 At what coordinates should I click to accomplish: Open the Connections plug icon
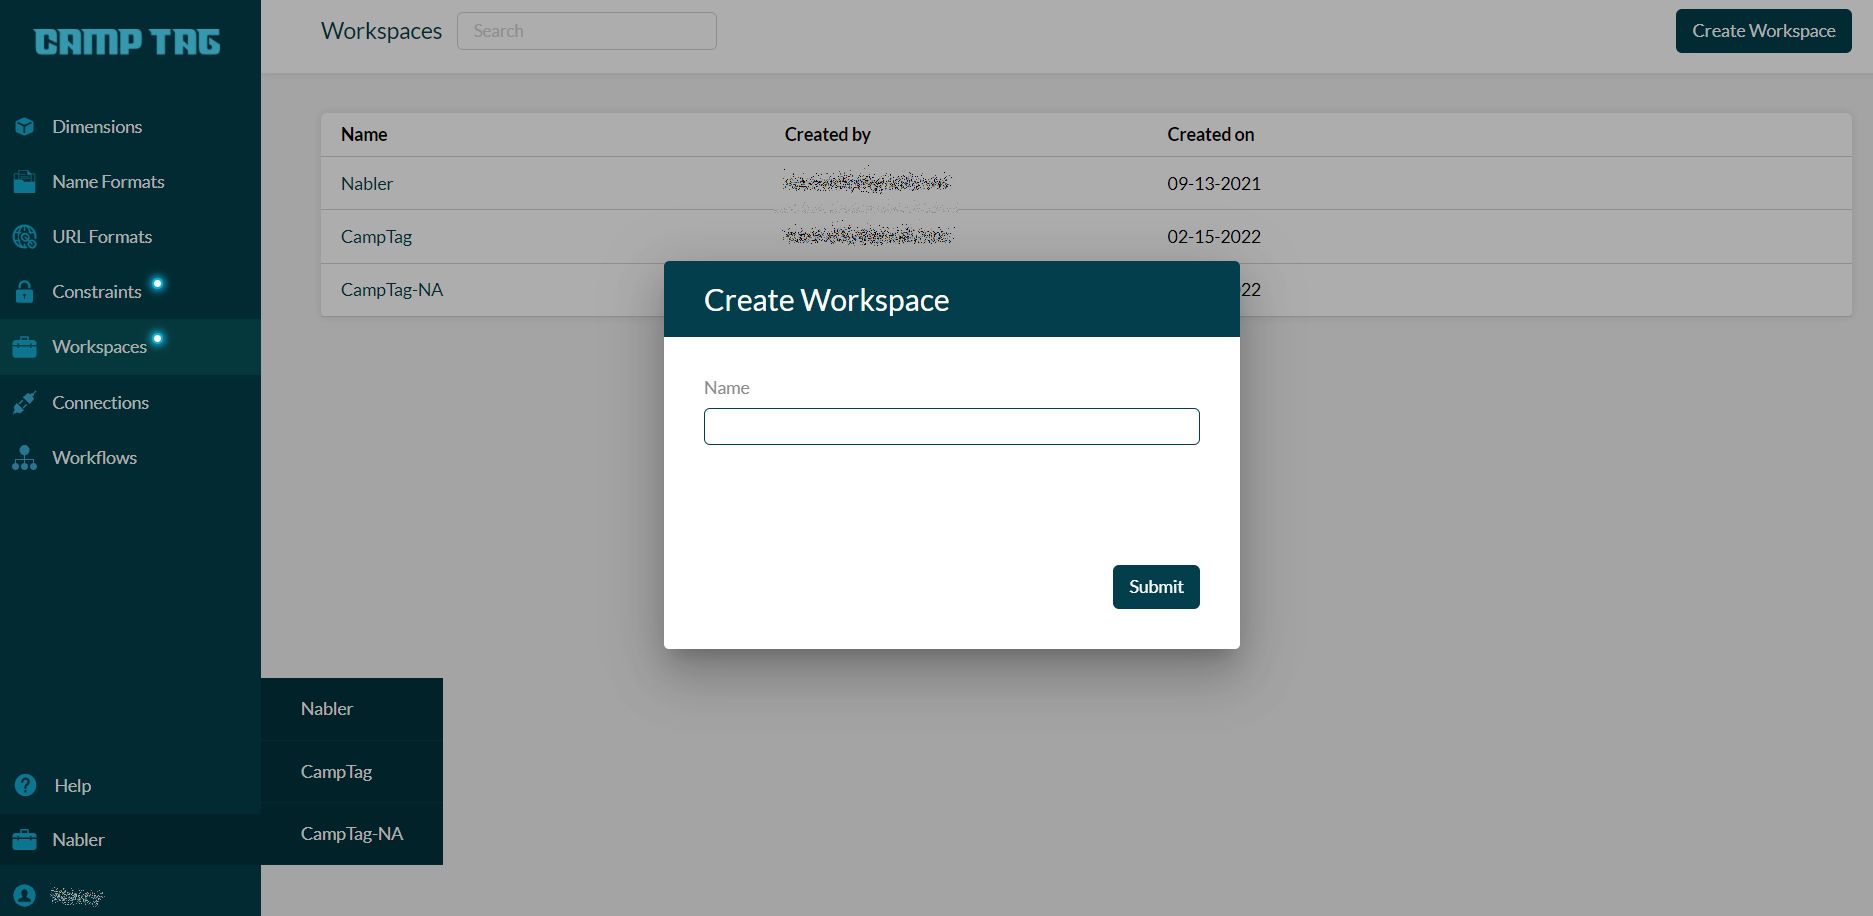[24, 402]
